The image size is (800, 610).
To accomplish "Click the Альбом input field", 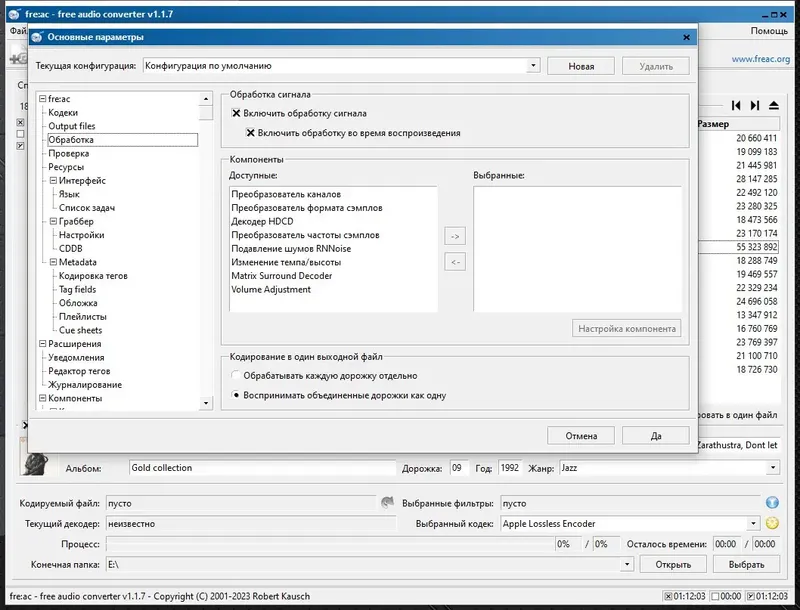I will [x=262, y=468].
